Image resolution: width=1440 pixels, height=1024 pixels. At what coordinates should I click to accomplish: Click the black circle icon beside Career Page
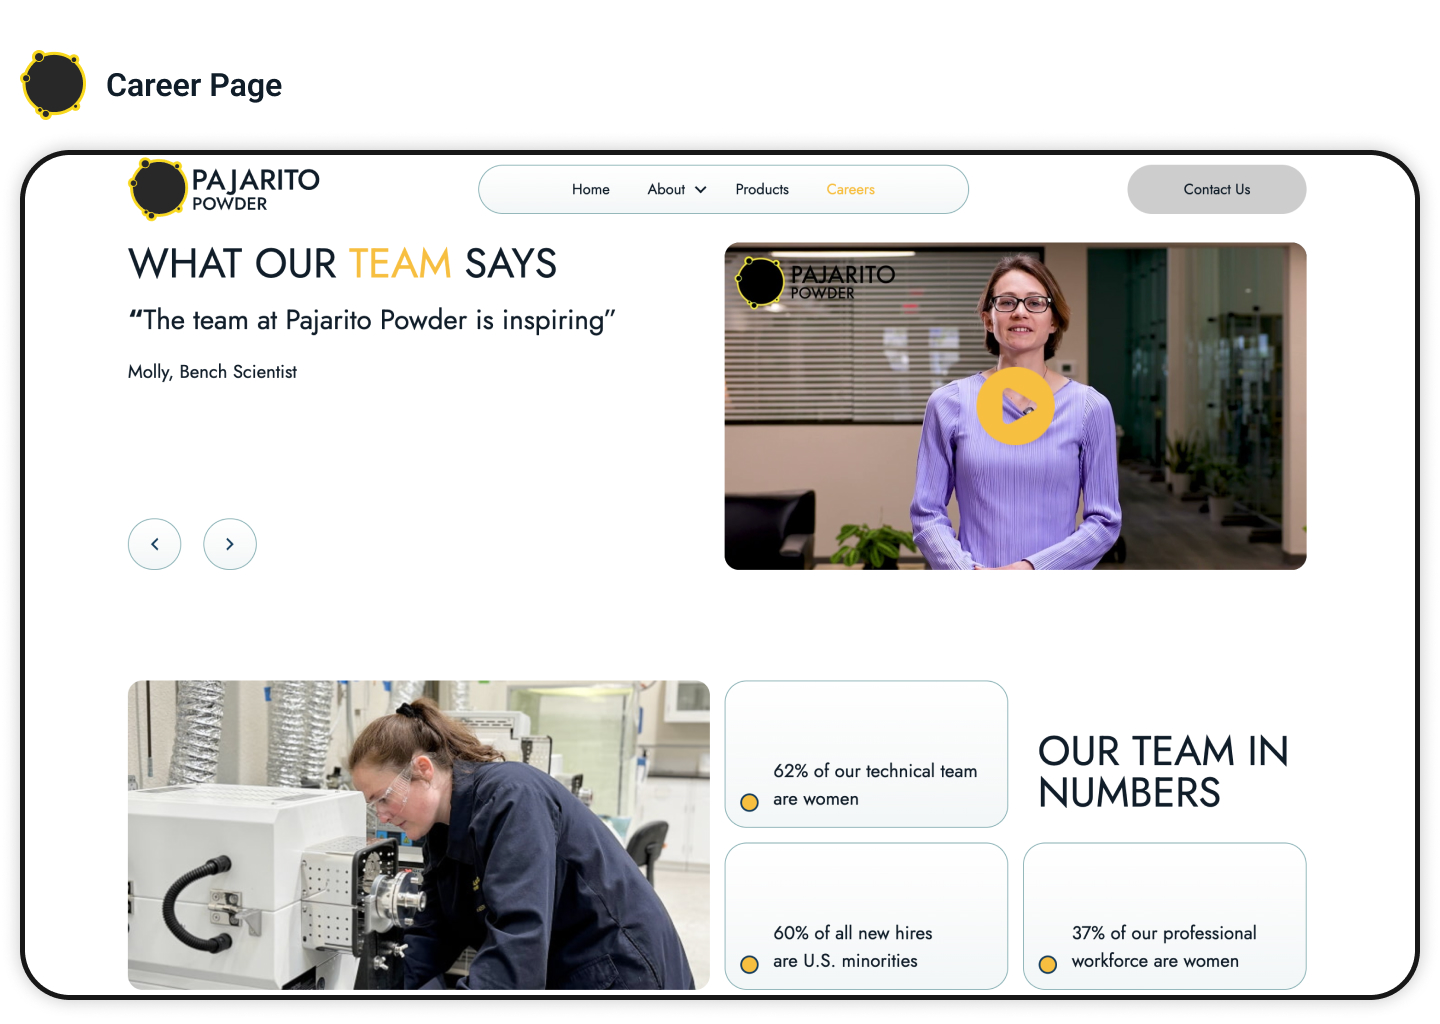pyautogui.click(x=54, y=85)
